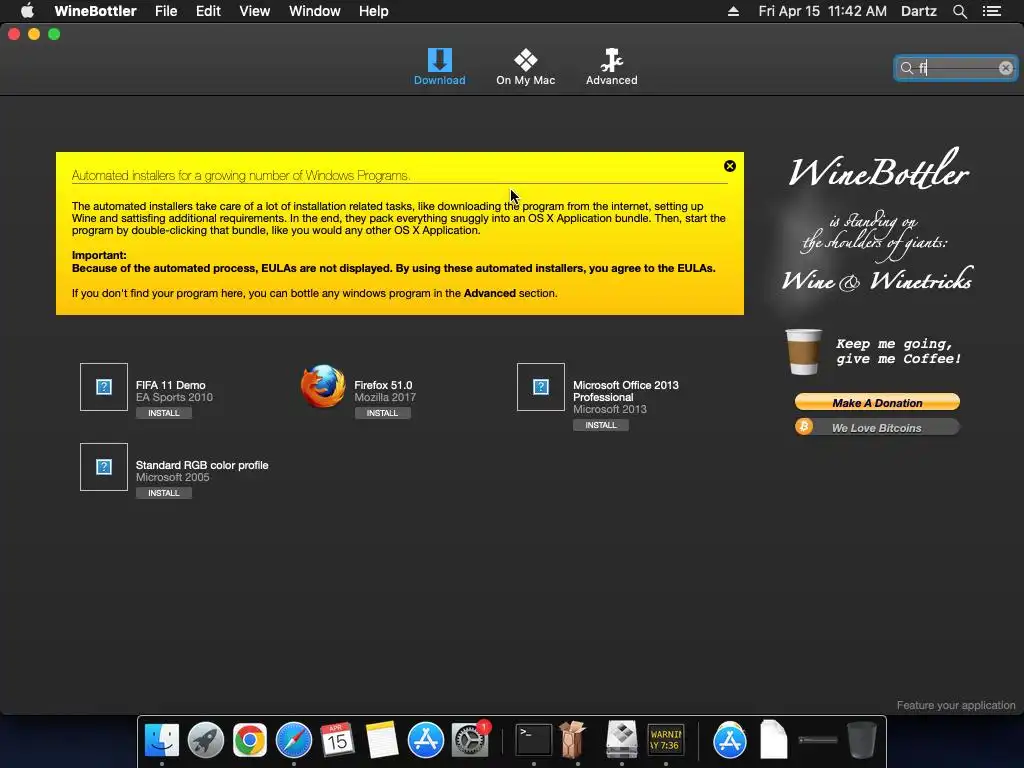Viewport: 1024px width, 768px height.
Task: Click the We Love Bitcoins button
Action: click(x=877, y=428)
